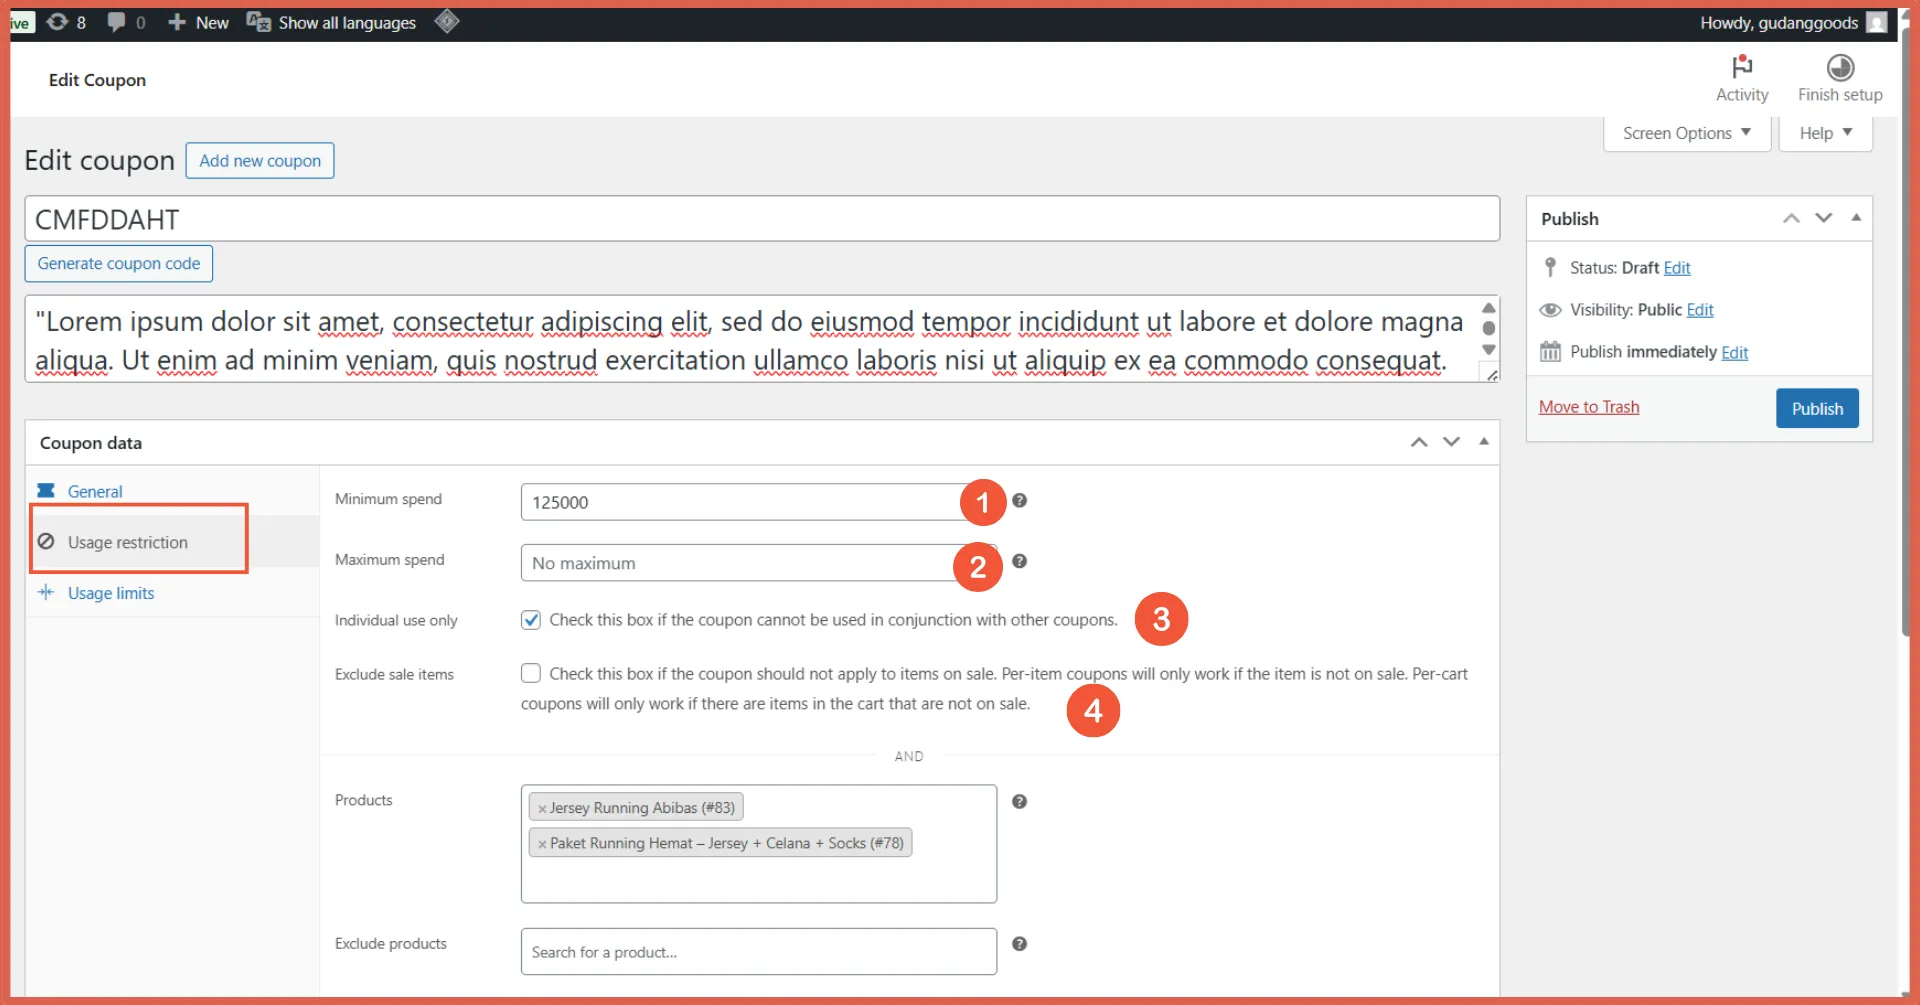Image resolution: width=1920 pixels, height=1005 pixels.
Task: Toggle the Publish panel collapse arrow
Action: click(1856, 217)
